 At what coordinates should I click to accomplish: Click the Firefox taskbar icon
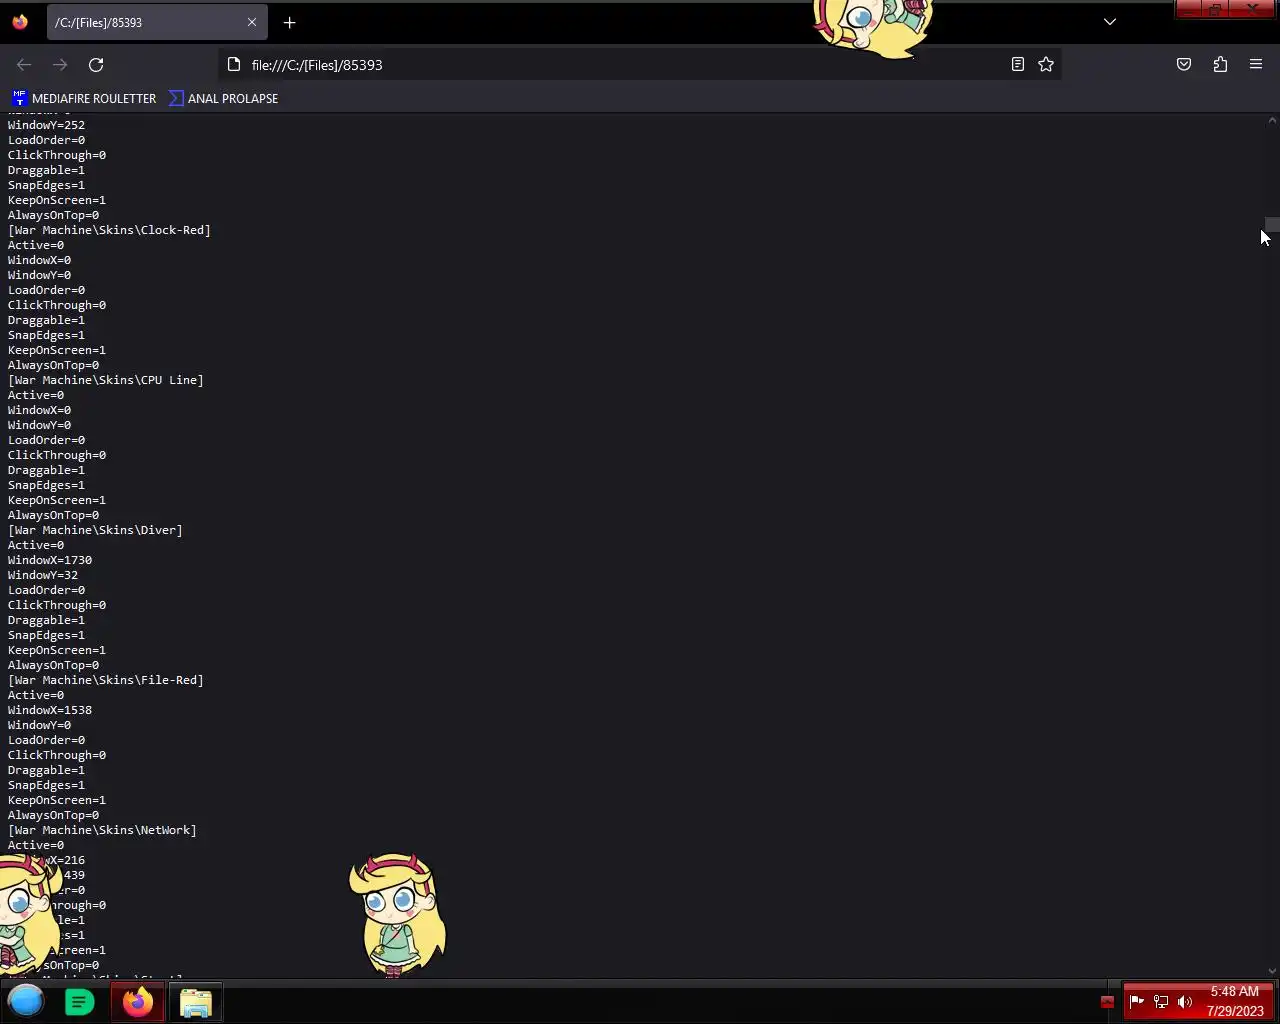(138, 1002)
